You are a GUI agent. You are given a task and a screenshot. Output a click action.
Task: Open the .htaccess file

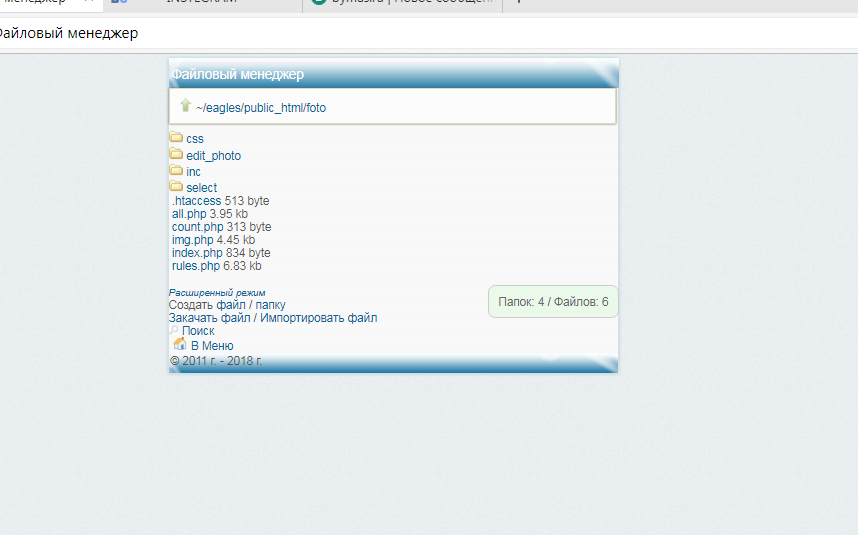pyautogui.click(x=196, y=201)
